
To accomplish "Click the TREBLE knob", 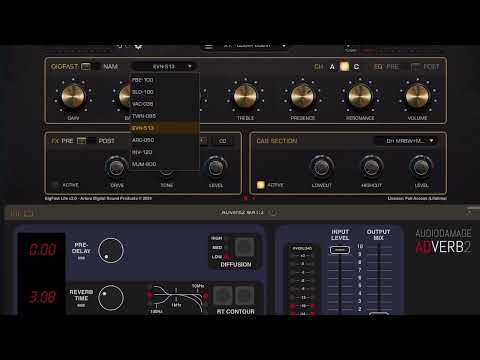I will click(x=245, y=96).
